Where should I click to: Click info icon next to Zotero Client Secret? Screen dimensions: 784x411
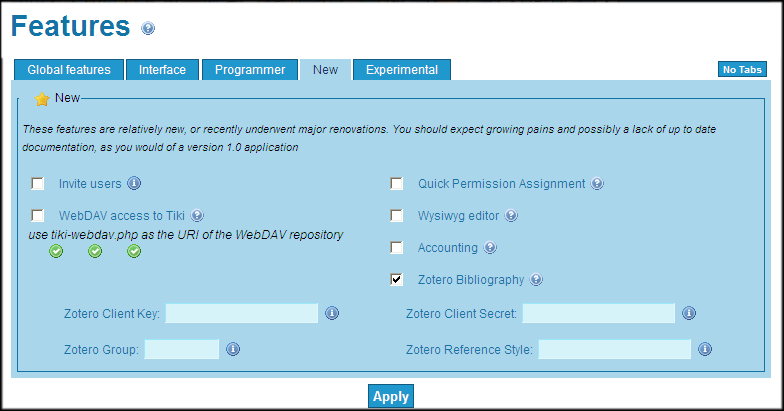[x=689, y=313]
